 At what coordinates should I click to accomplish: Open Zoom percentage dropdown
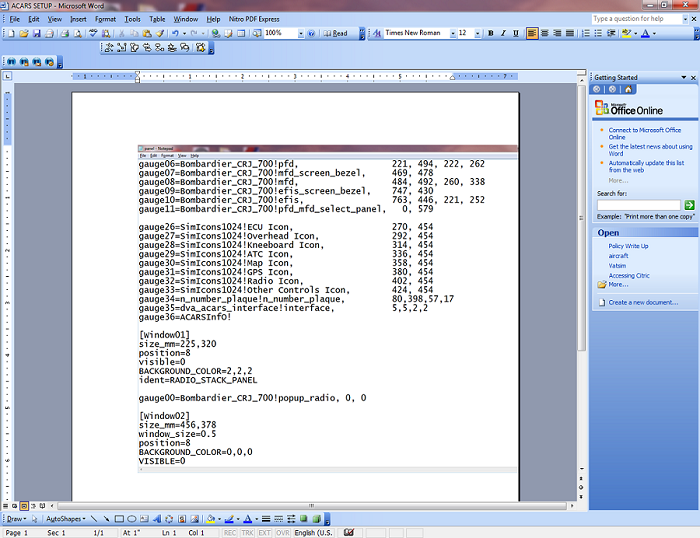(301, 33)
